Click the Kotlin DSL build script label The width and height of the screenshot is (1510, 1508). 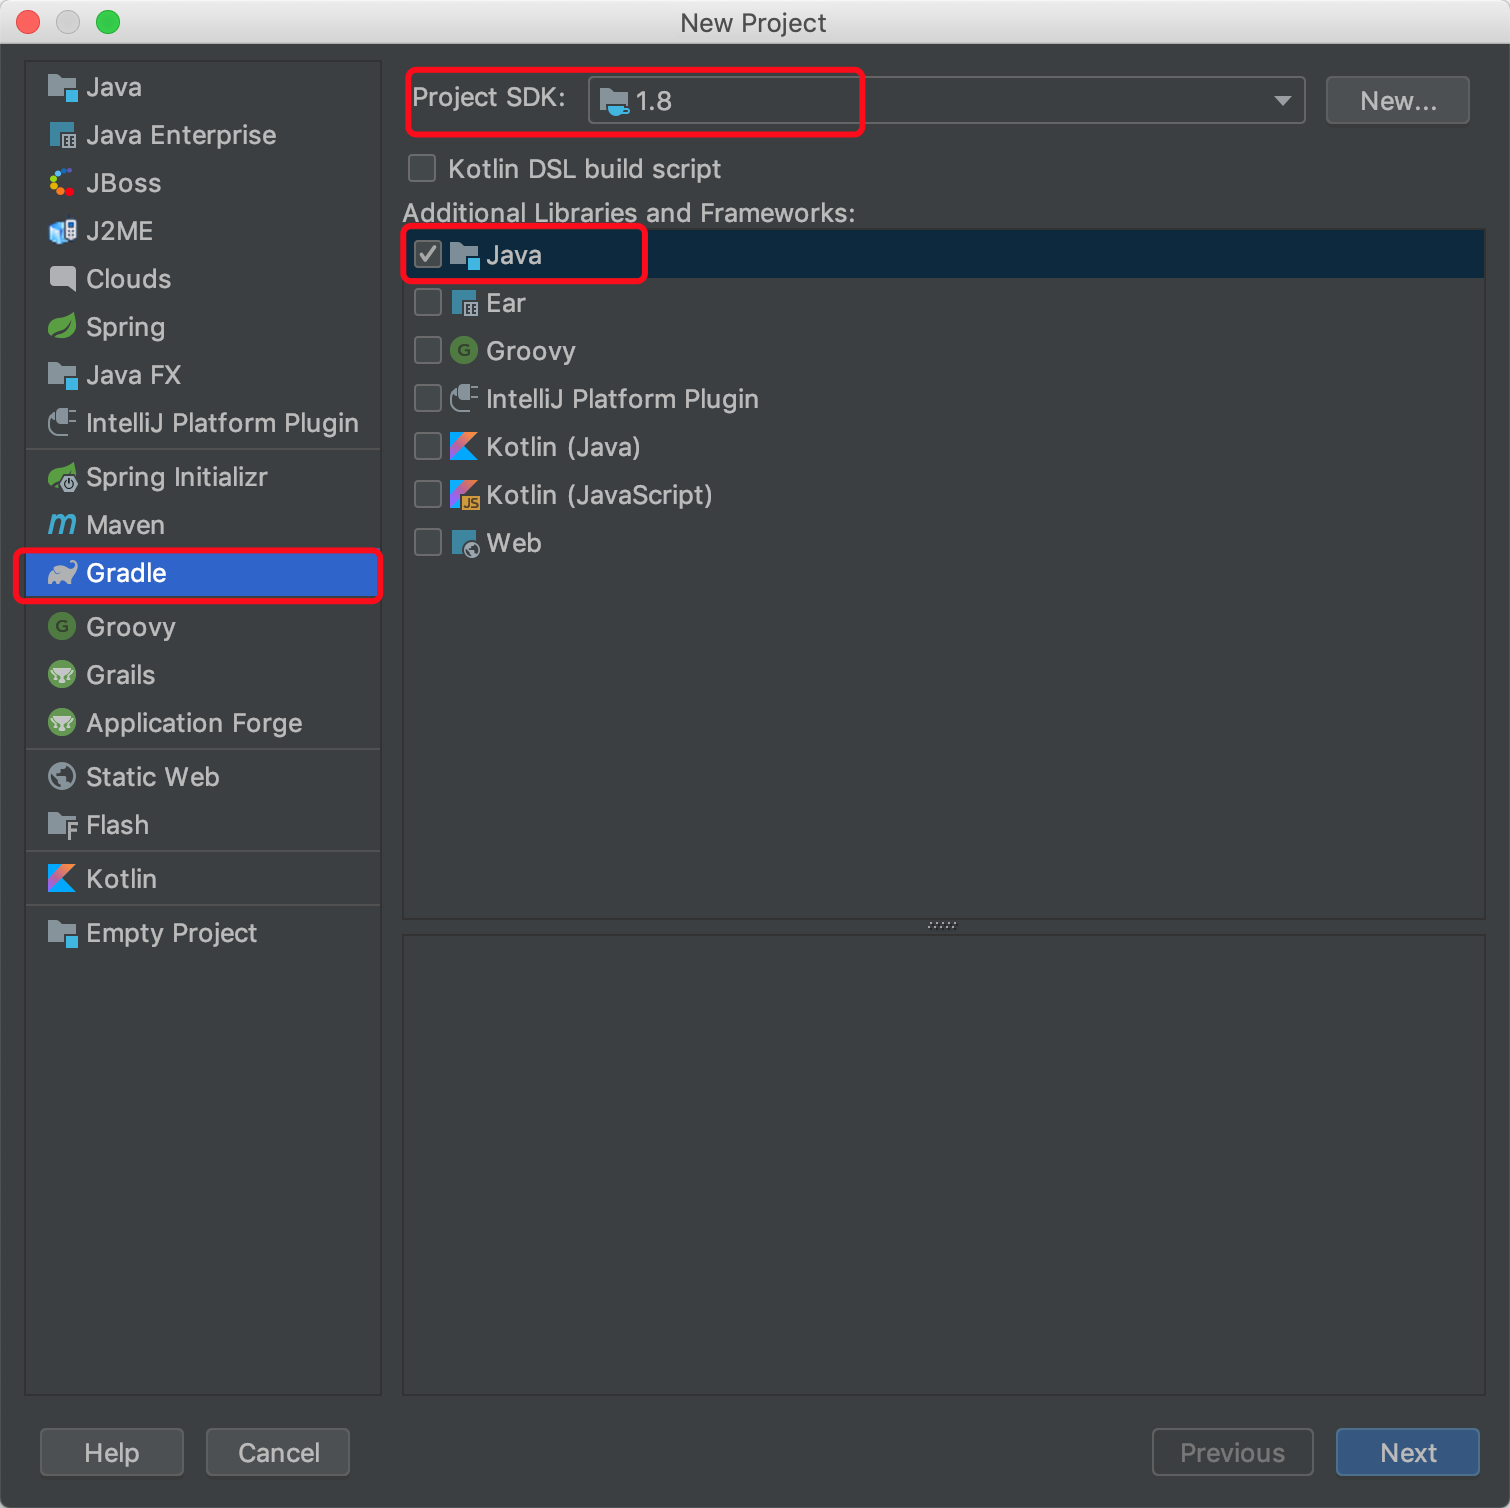584,169
